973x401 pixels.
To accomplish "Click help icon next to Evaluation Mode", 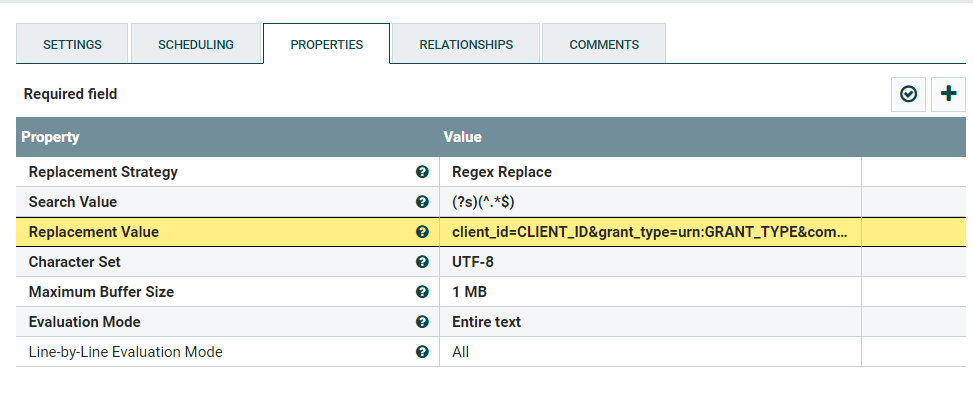I will coord(422,322).
